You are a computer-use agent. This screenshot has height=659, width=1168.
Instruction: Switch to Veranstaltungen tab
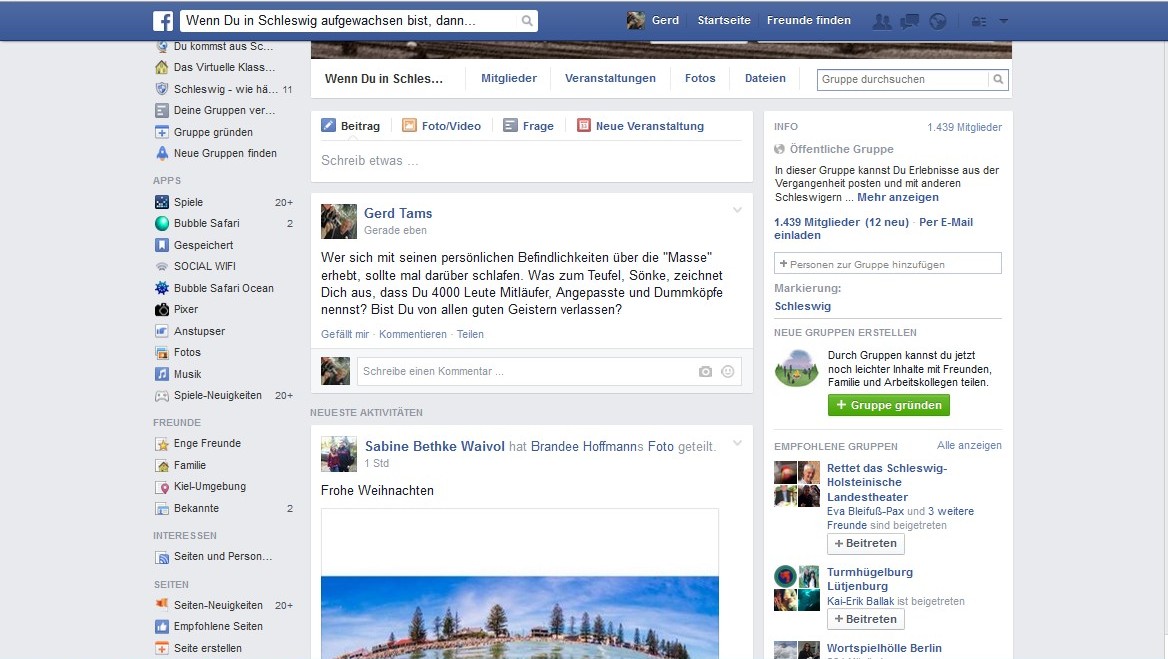click(x=610, y=78)
